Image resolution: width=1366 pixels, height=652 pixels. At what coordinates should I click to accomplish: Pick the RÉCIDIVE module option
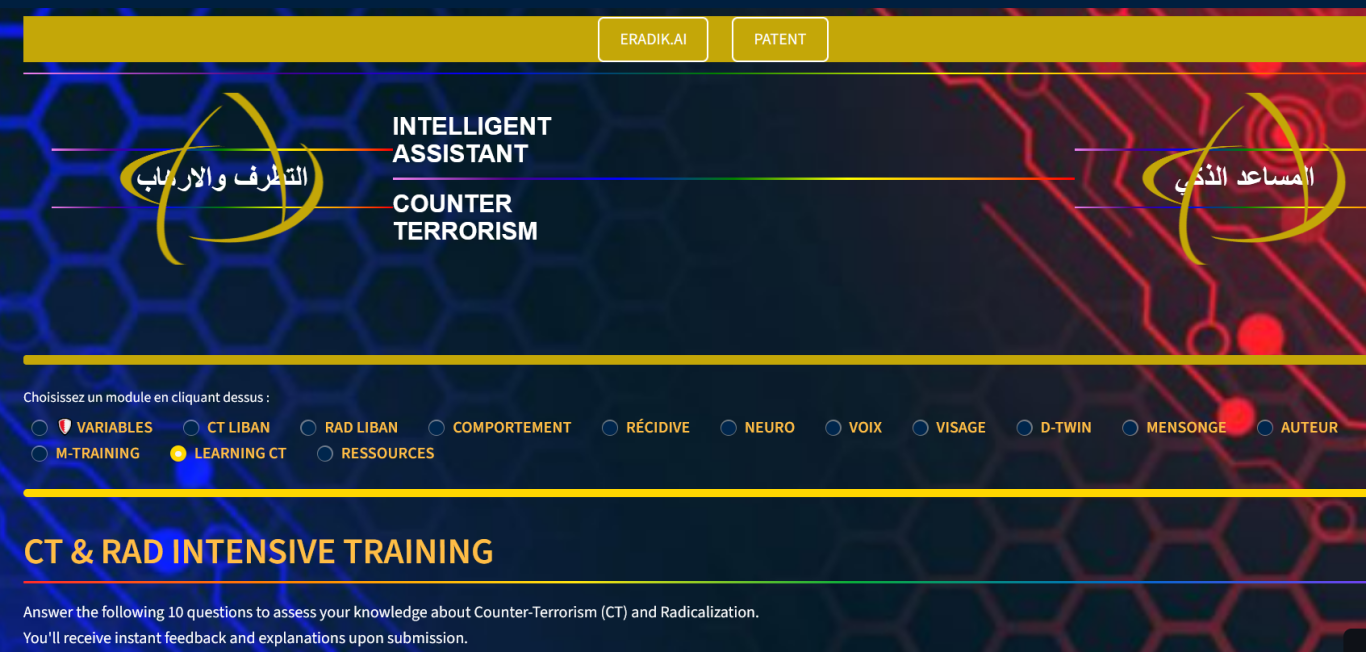tap(610, 428)
